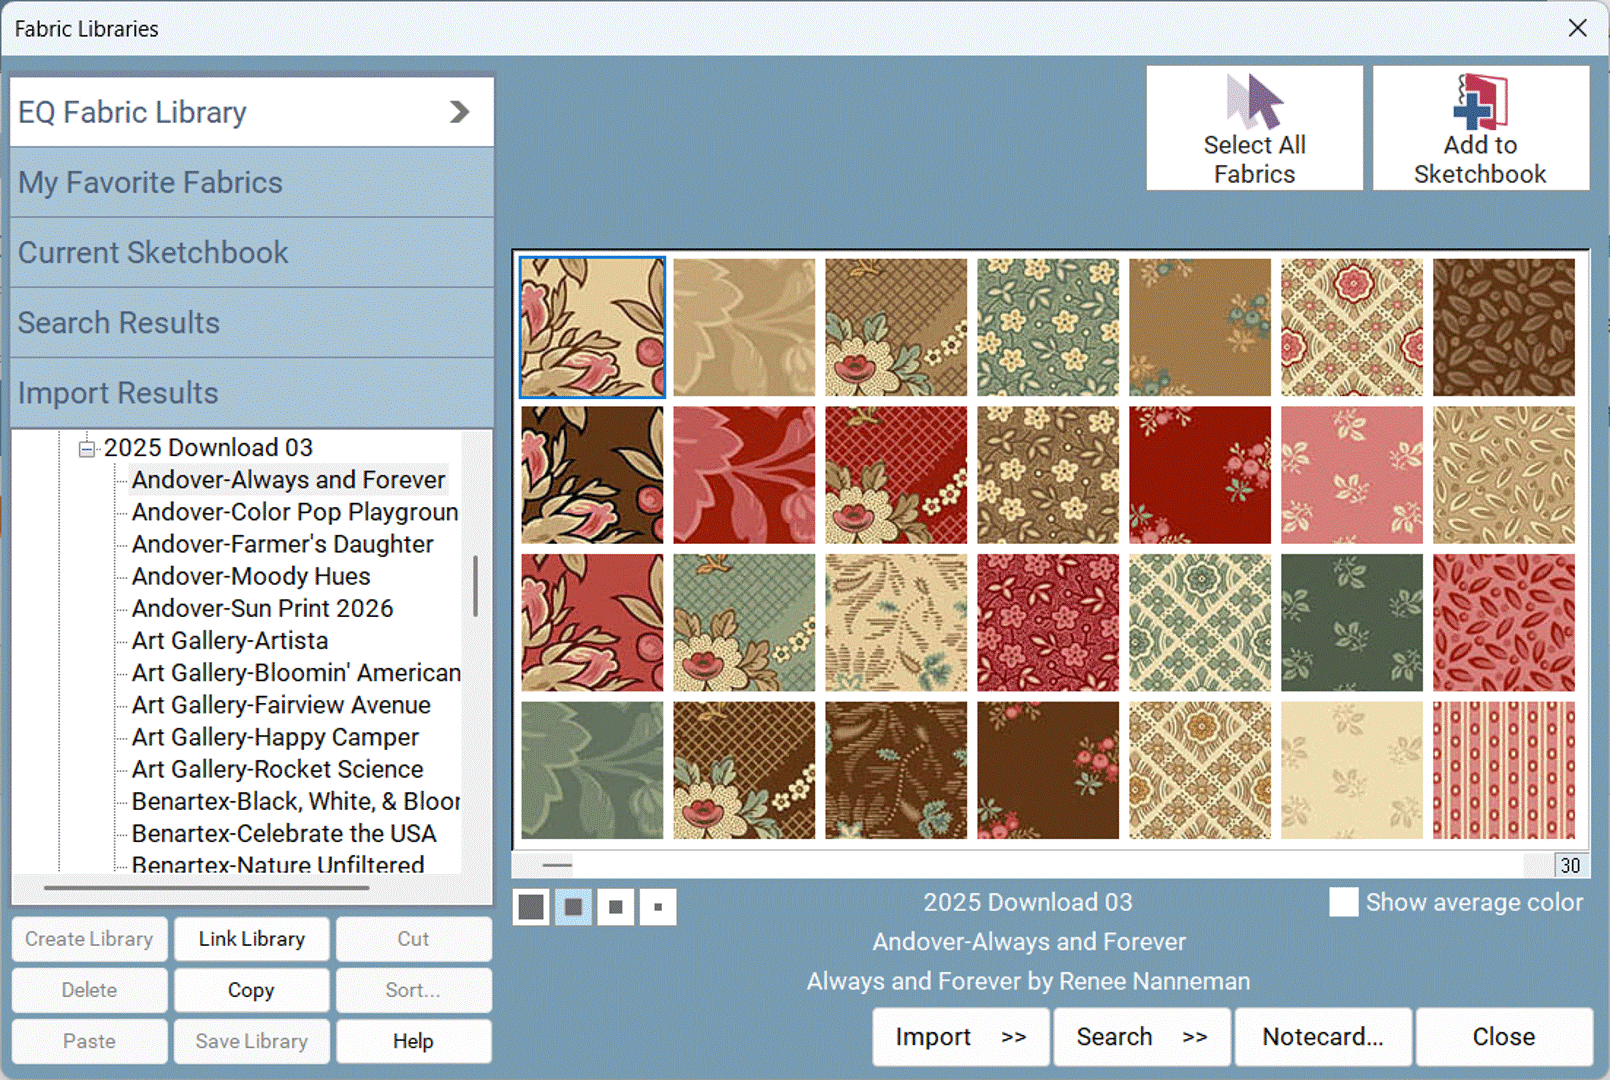Enable Show average color checkbox
This screenshot has width=1610, height=1080.
tap(1343, 902)
